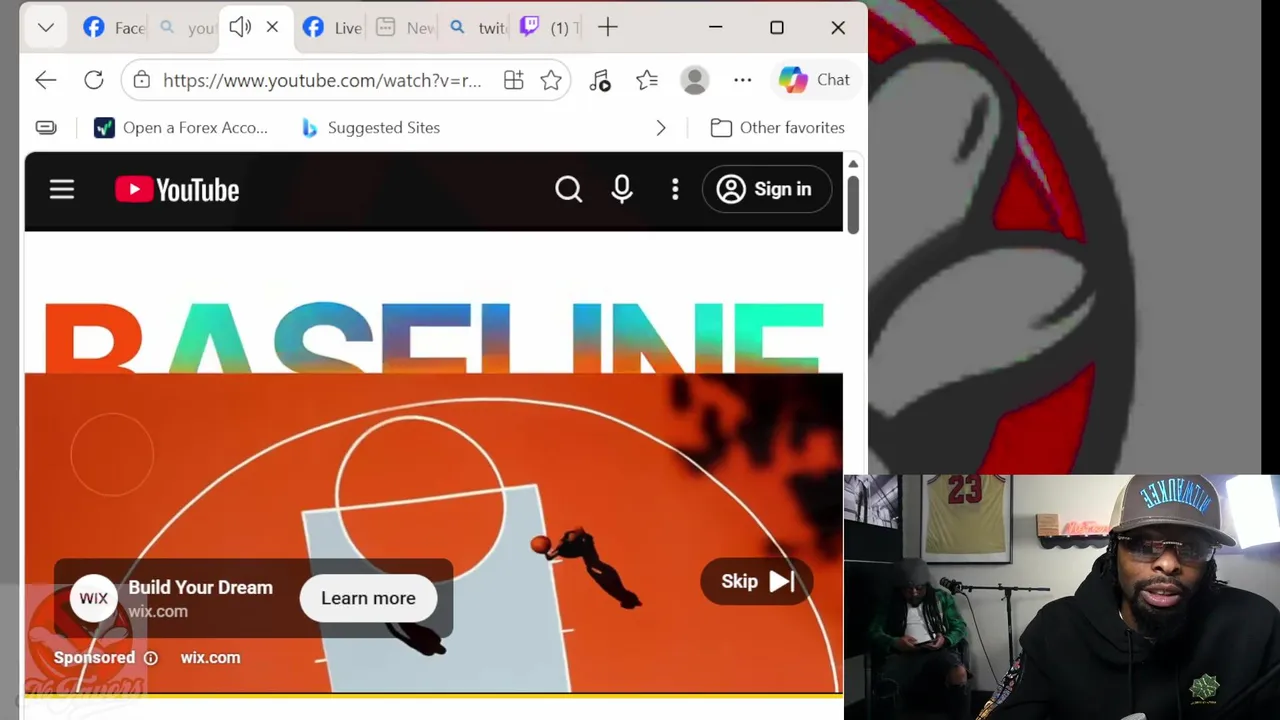Image resolution: width=1280 pixels, height=720 pixels.
Task: Switch to the 'you' search tab
Action: (x=187, y=28)
